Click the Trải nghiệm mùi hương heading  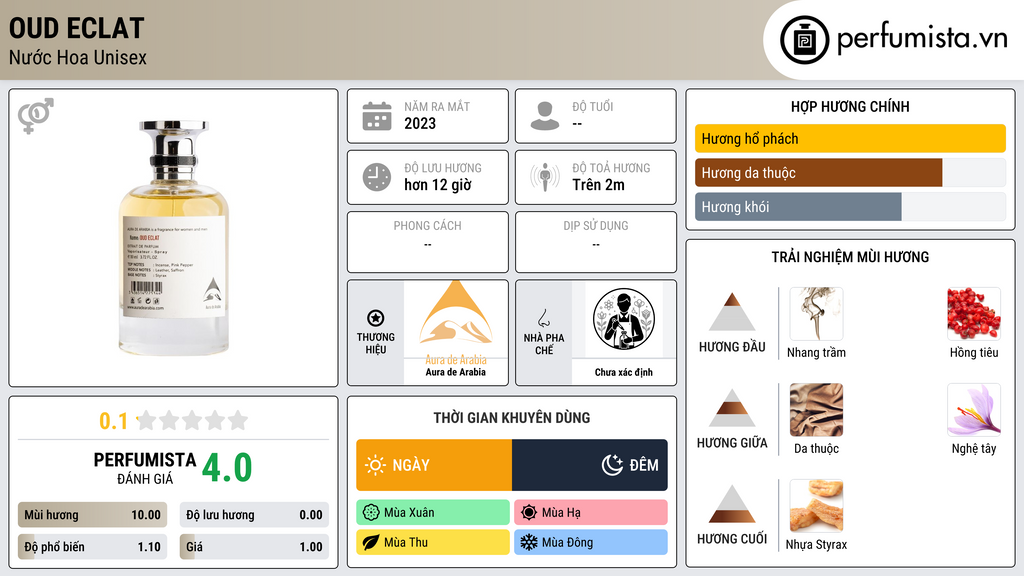click(x=850, y=257)
